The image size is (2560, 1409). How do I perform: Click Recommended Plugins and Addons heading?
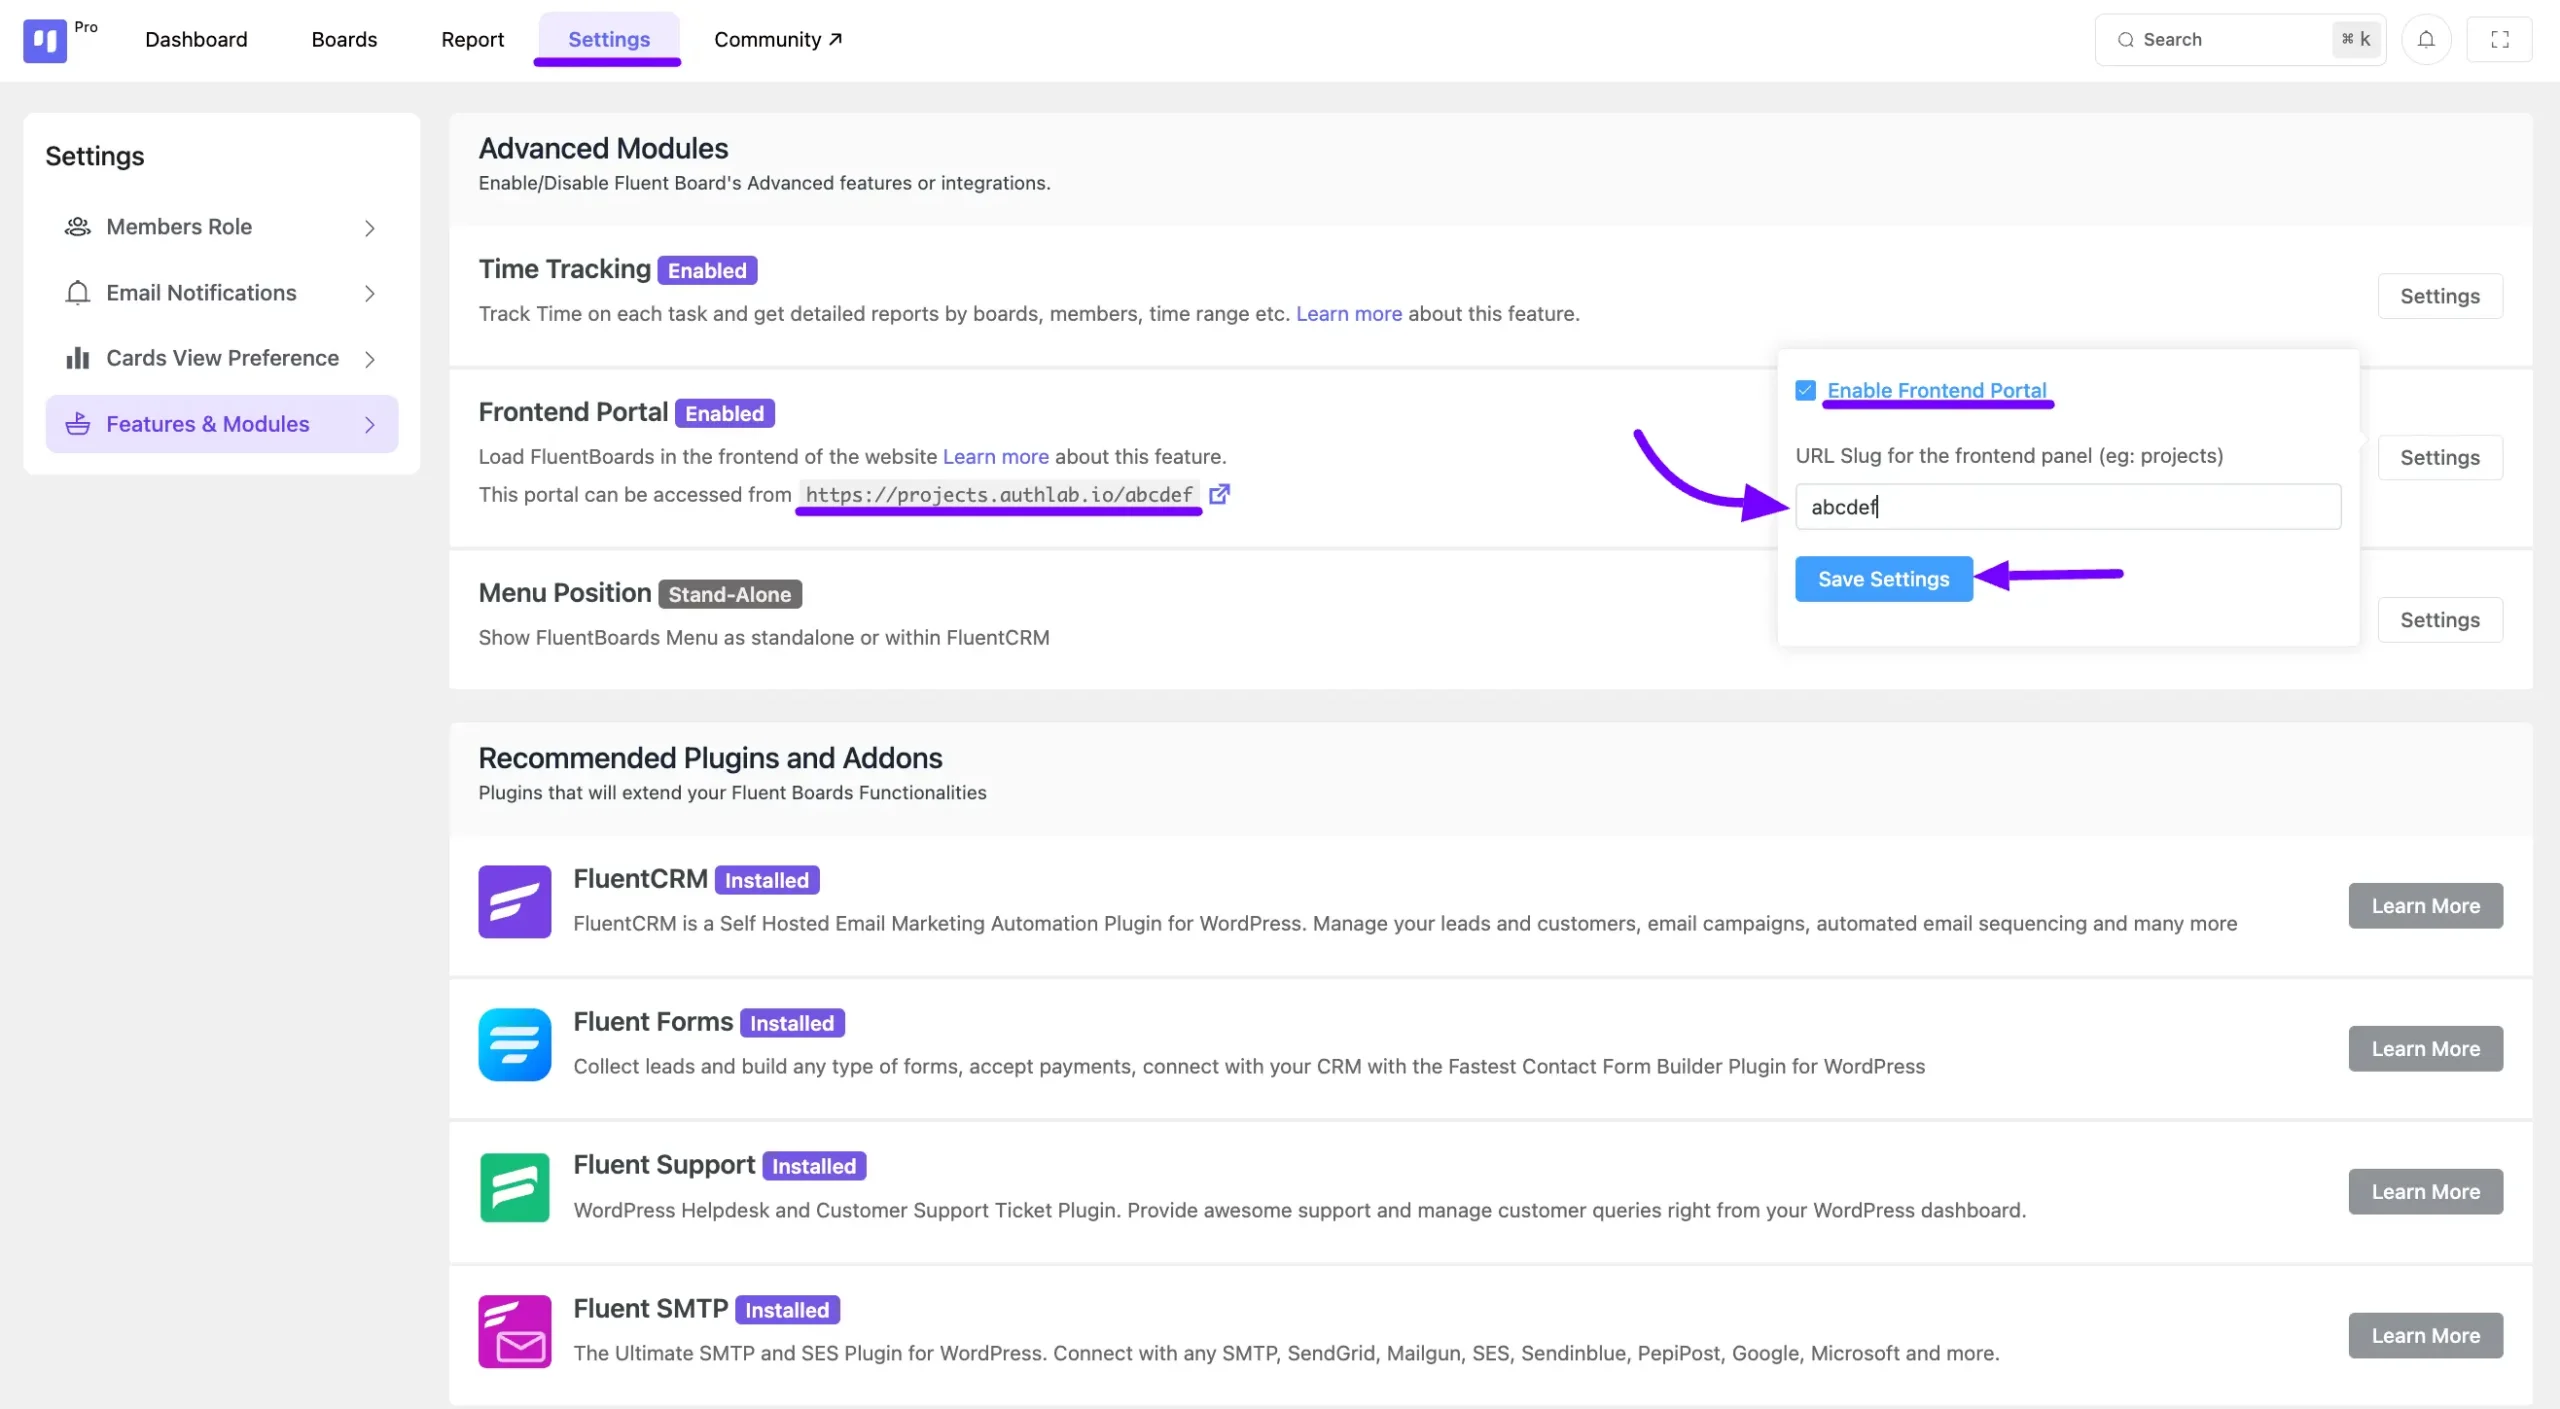[710, 758]
